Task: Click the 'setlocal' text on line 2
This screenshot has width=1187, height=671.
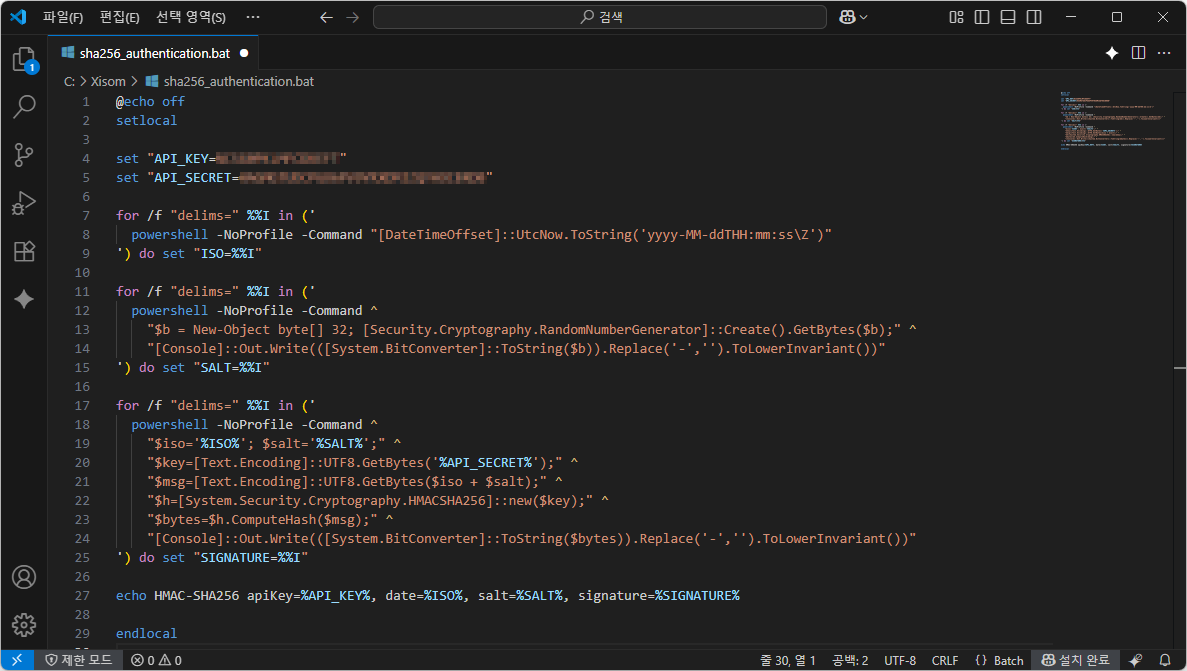Action: (x=146, y=120)
